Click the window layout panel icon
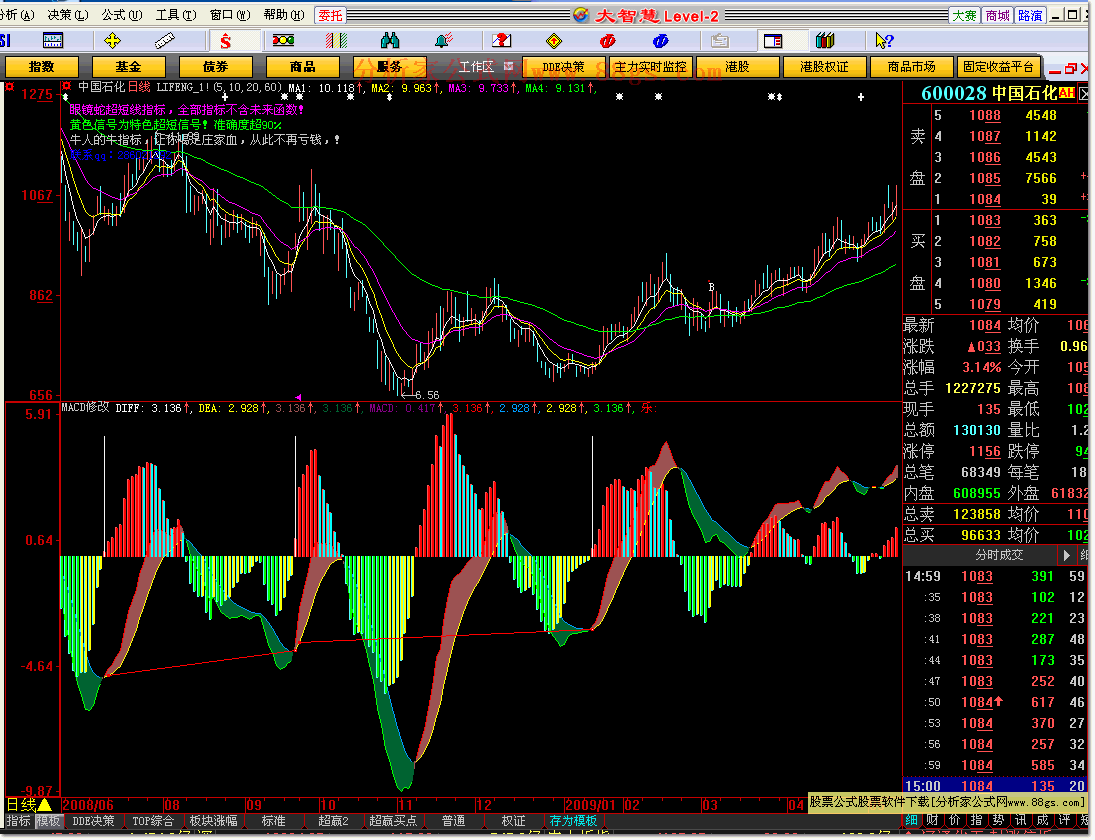The height and width of the screenshot is (840, 1095). [x=773, y=40]
